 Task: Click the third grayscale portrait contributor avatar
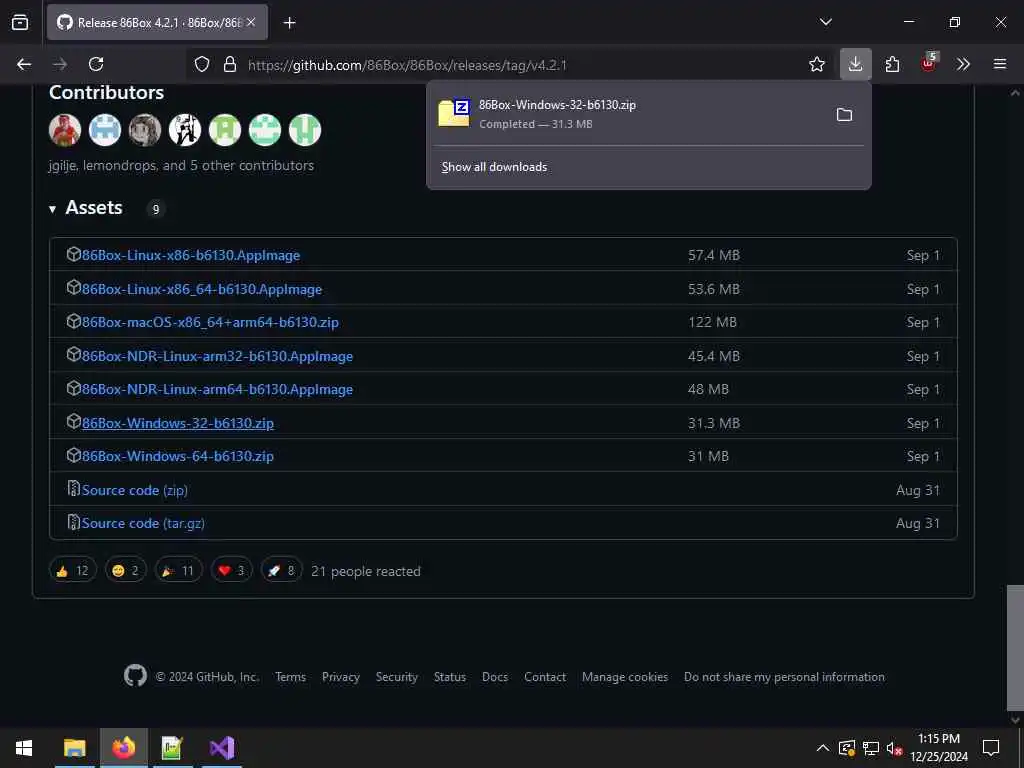(145, 129)
